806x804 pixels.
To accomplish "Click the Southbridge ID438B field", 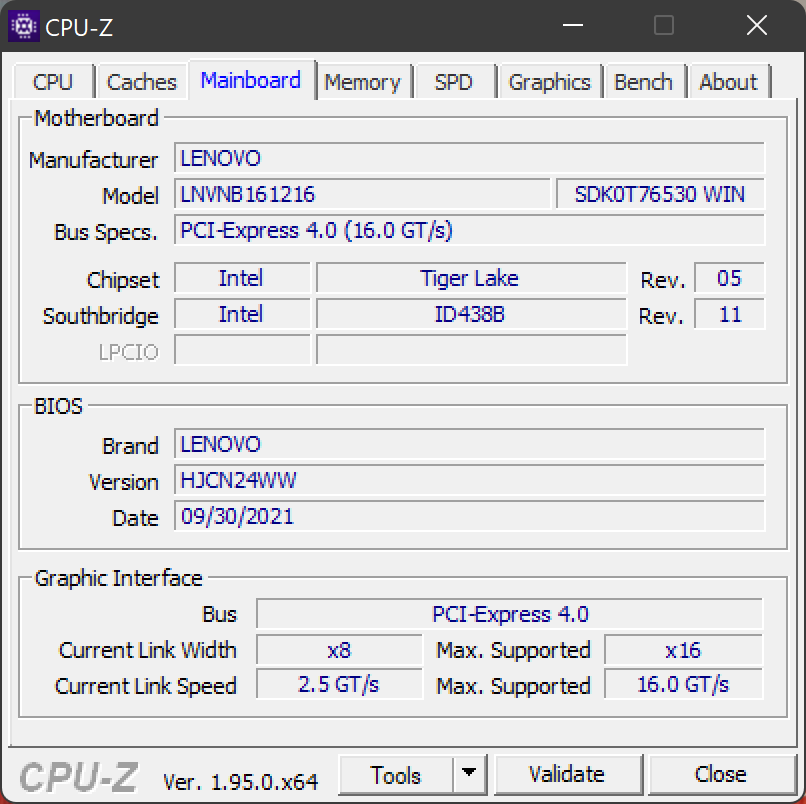I will (x=471, y=314).
